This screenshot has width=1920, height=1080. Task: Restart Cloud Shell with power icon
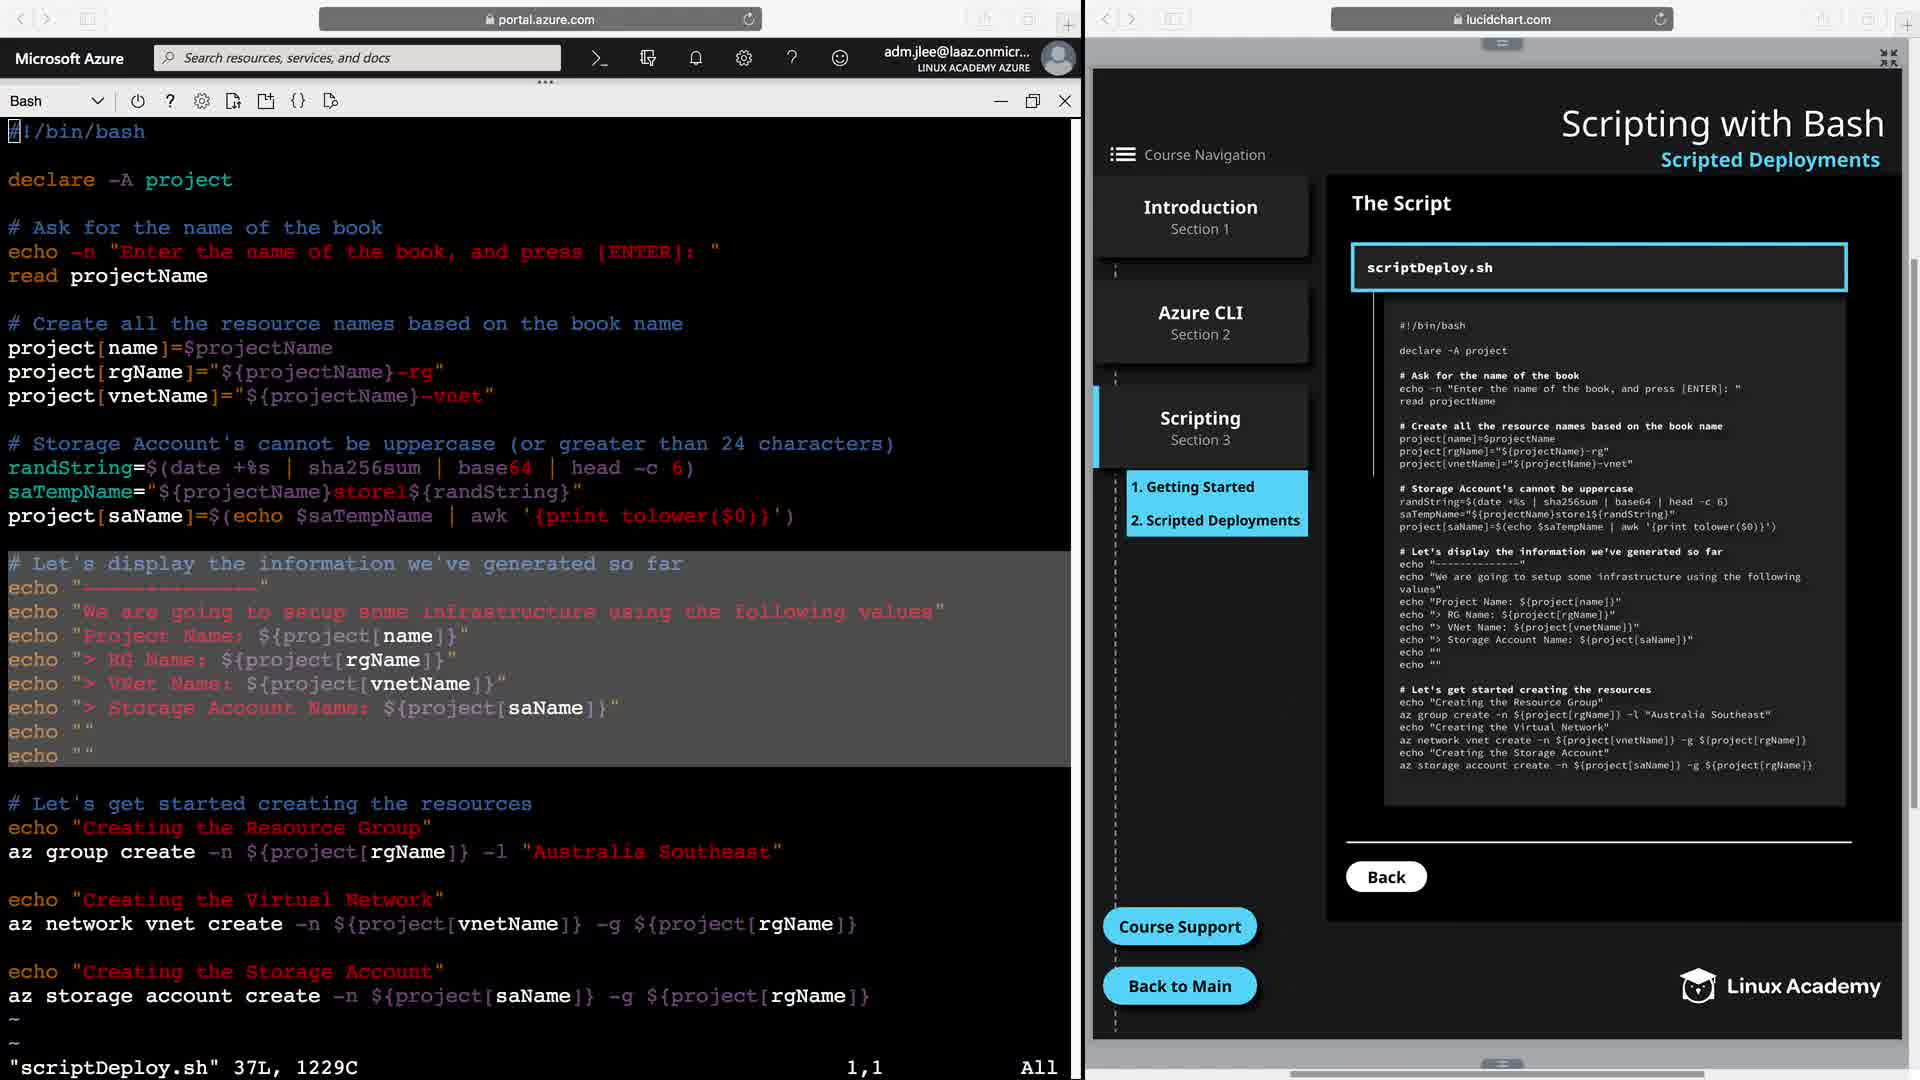pyautogui.click(x=138, y=101)
